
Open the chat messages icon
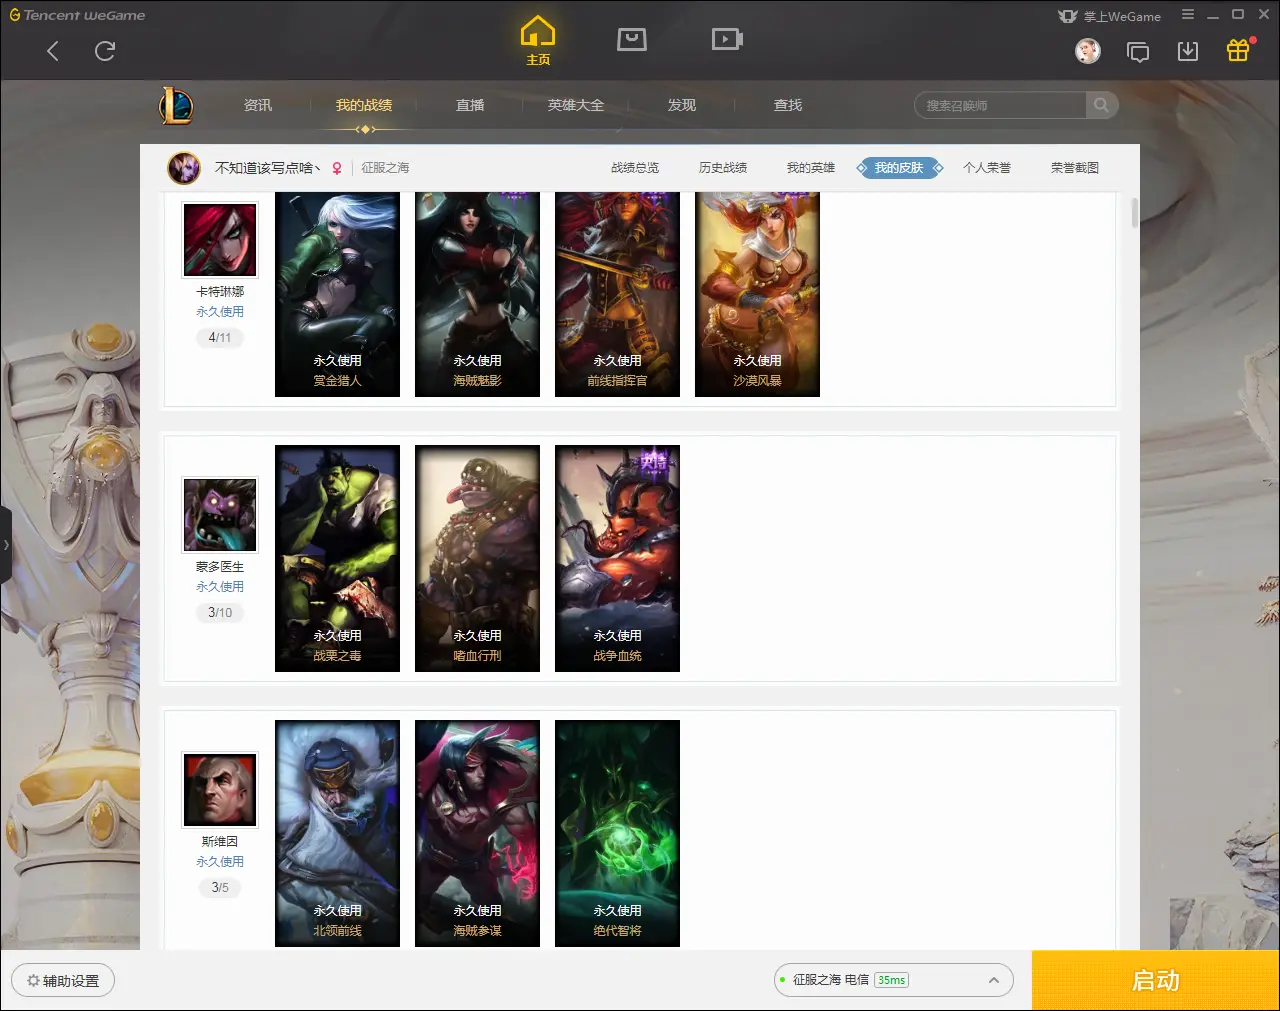(x=1138, y=51)
